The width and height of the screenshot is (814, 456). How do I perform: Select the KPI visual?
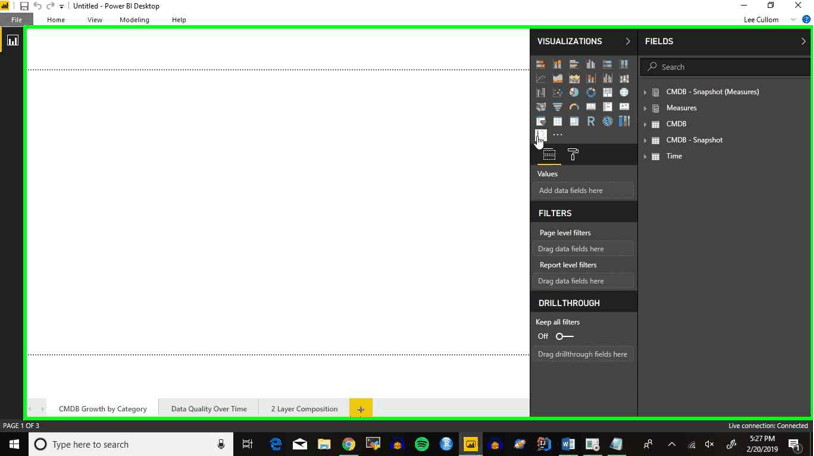(x=624, y=107)
